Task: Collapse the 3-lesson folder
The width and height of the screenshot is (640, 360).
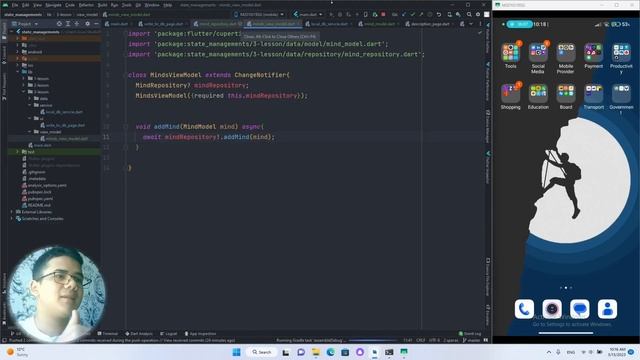Action: 24,92
